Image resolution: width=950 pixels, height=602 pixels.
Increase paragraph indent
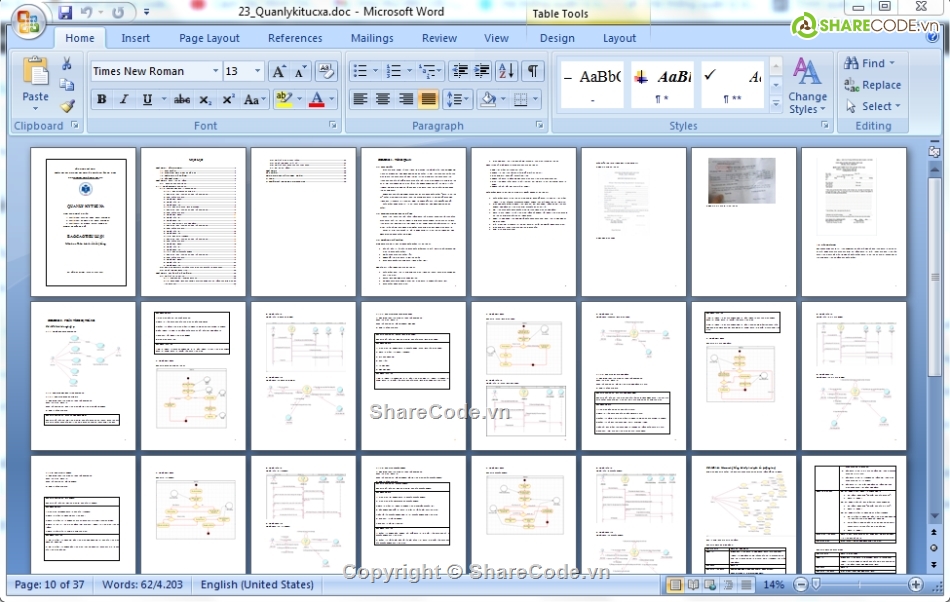tap(482, 71)
